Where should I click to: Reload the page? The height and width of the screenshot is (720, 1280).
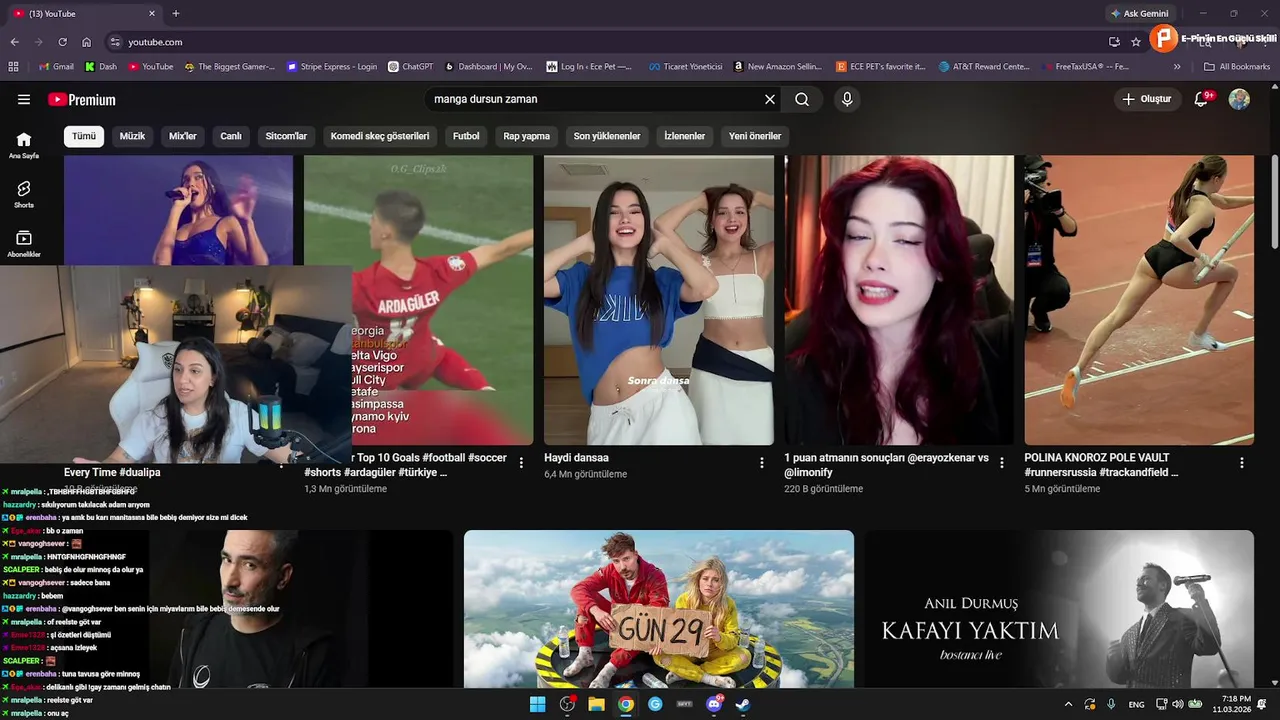(62, 42)
